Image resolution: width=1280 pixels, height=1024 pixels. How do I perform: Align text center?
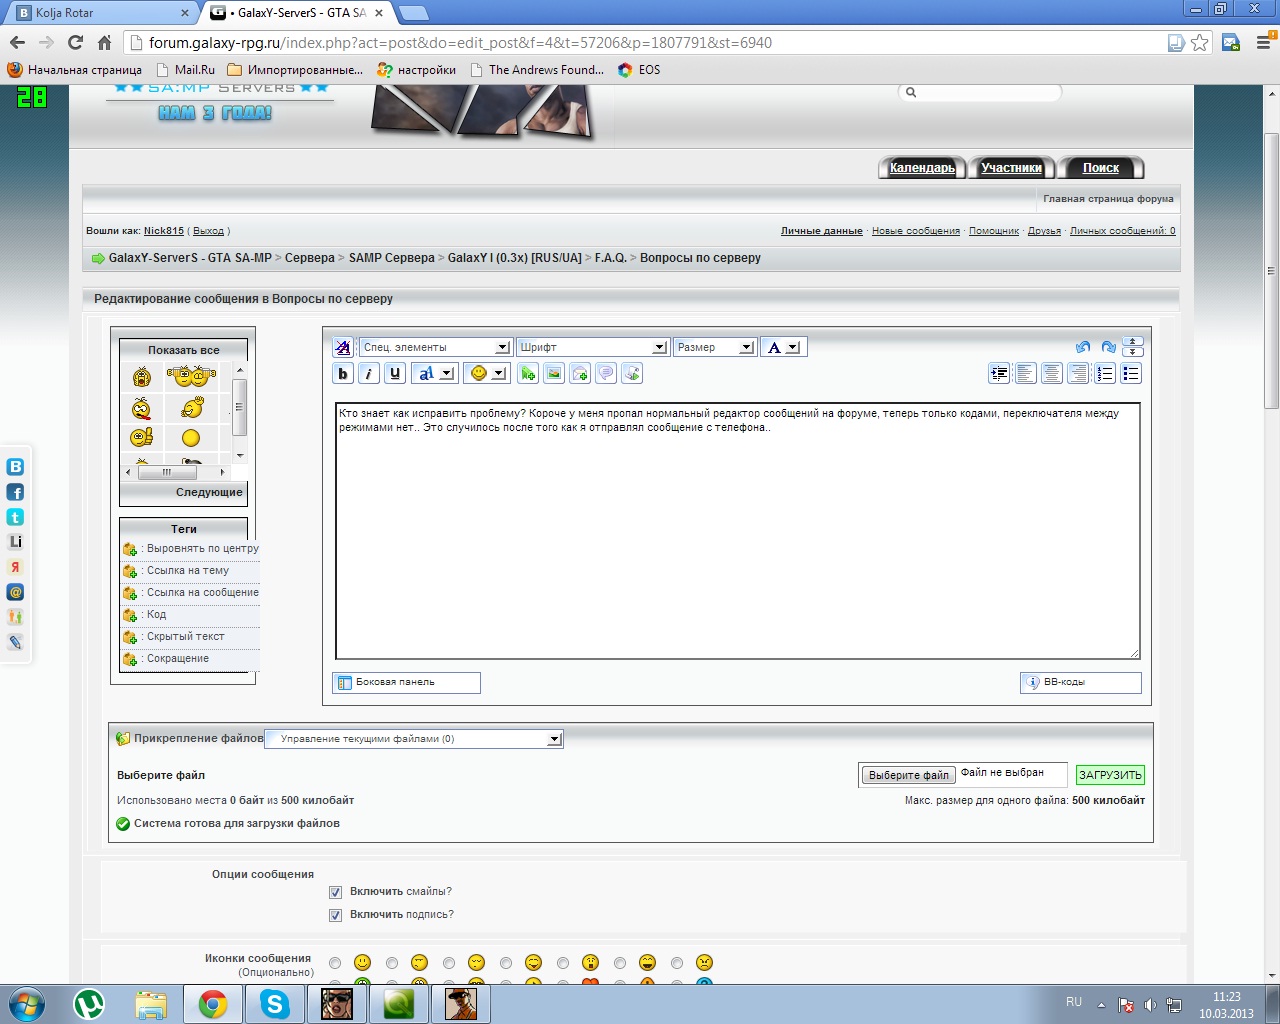1052,374
